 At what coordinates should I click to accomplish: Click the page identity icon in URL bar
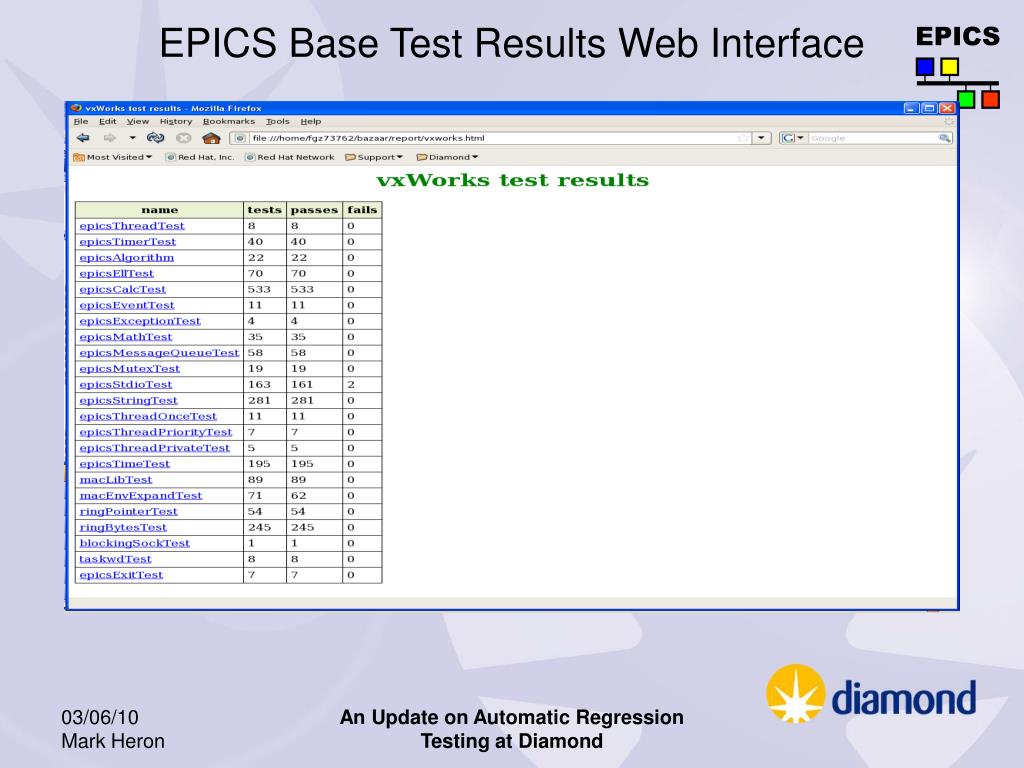coord(240,138)
